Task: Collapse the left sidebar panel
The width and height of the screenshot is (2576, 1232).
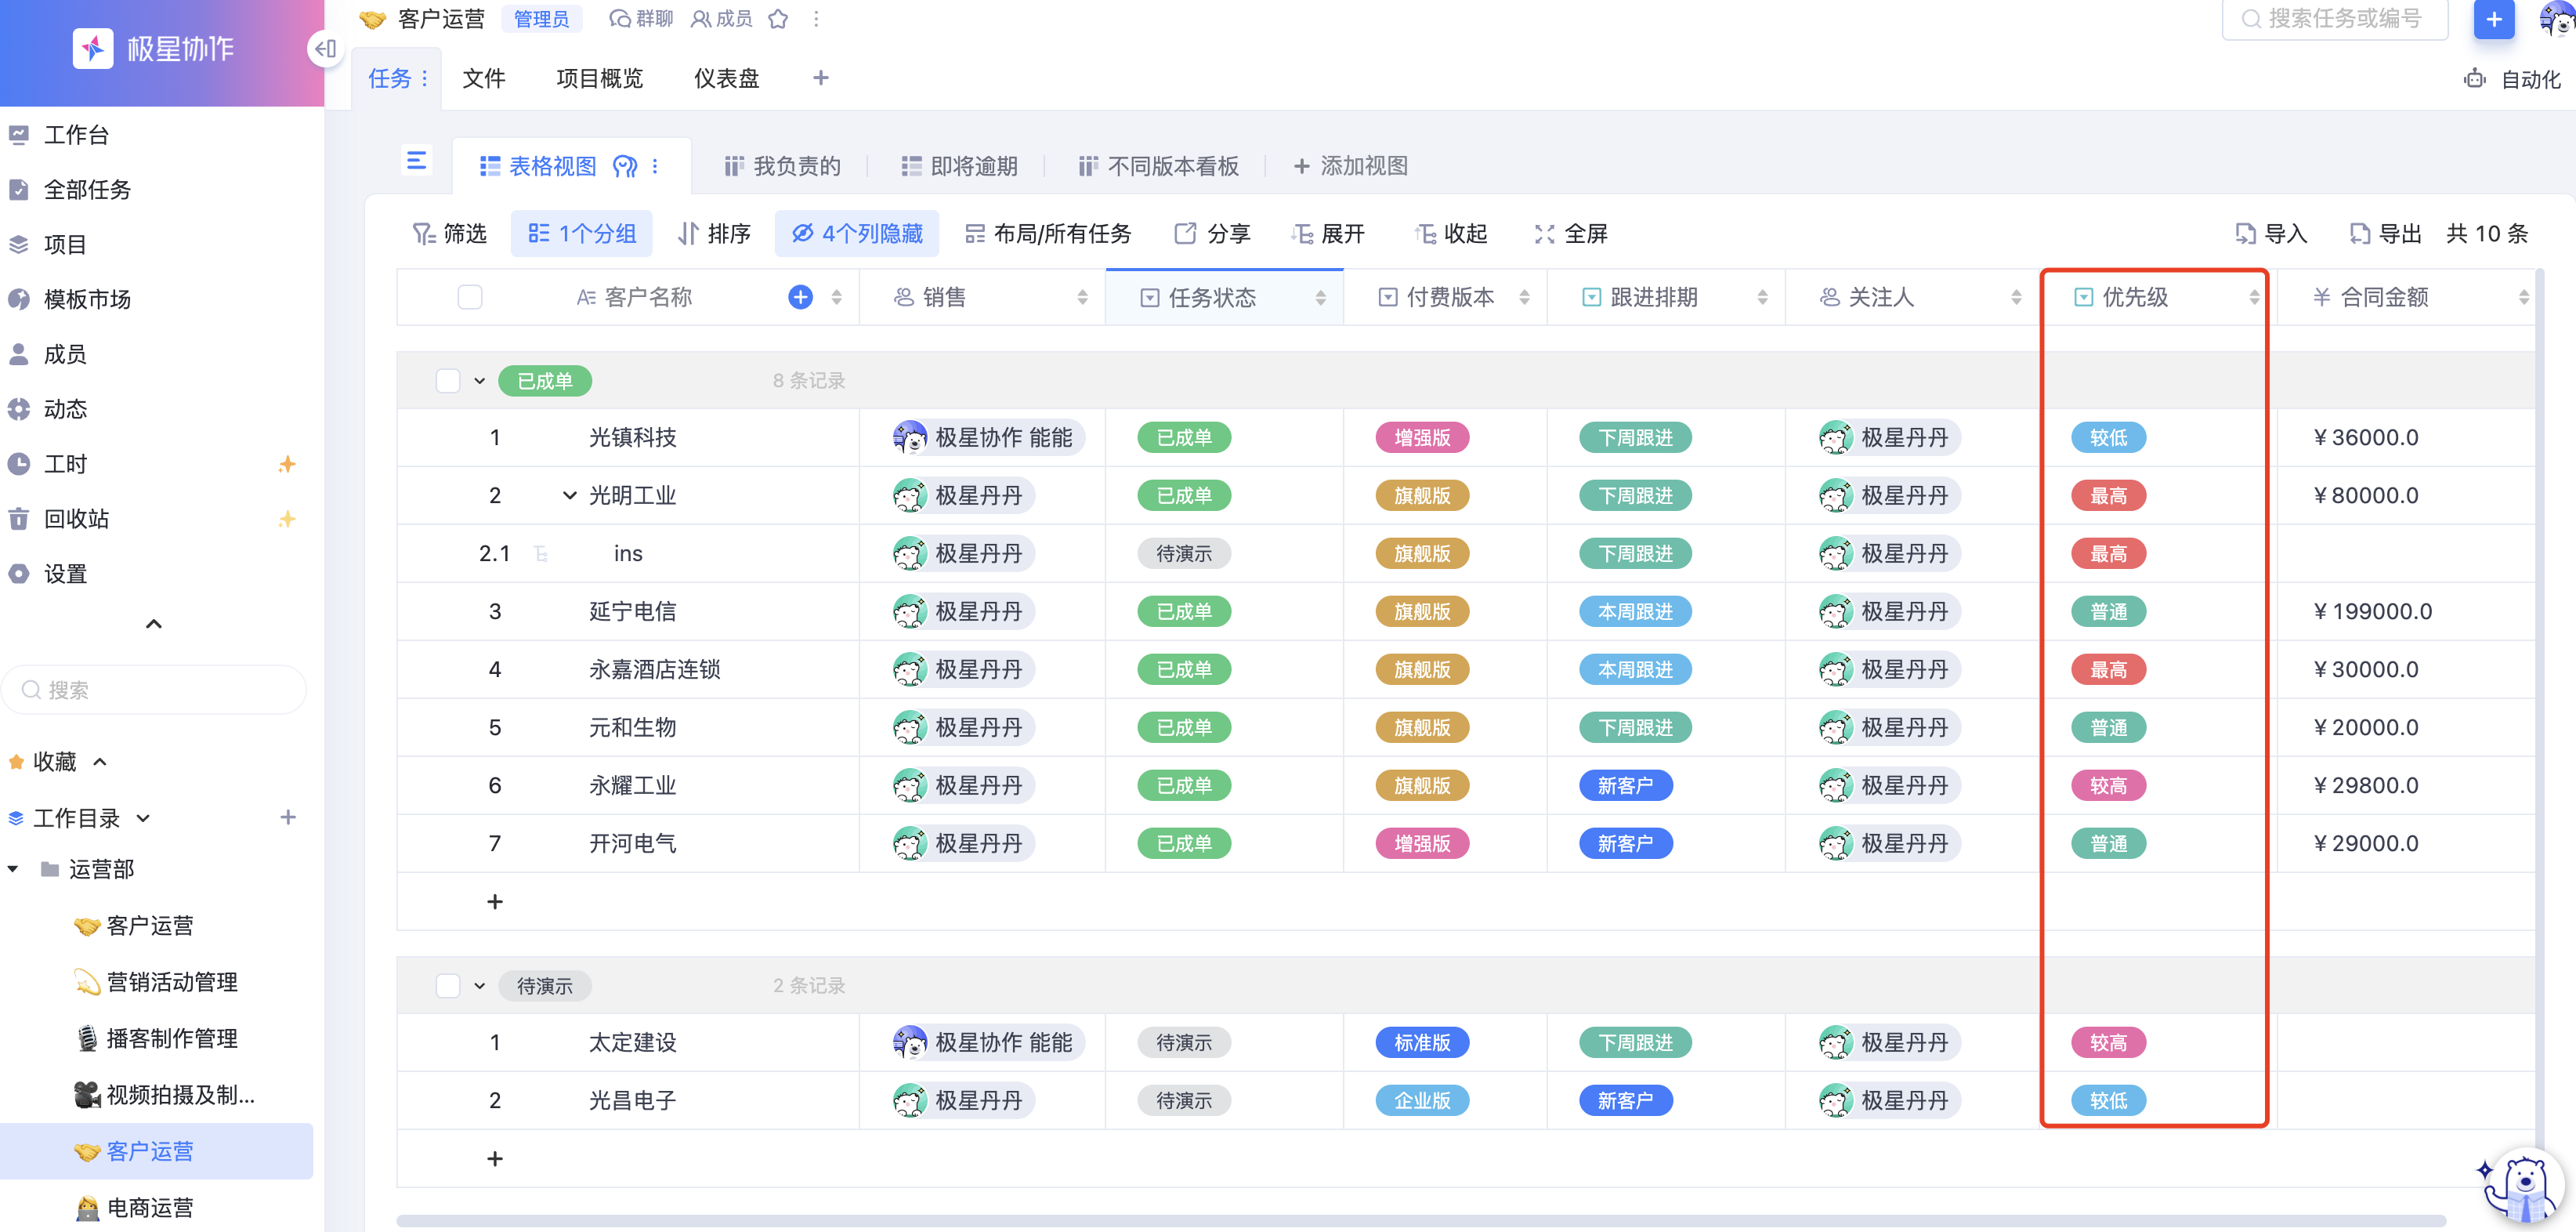Action: pyautogui.click(x=325, y=48)
